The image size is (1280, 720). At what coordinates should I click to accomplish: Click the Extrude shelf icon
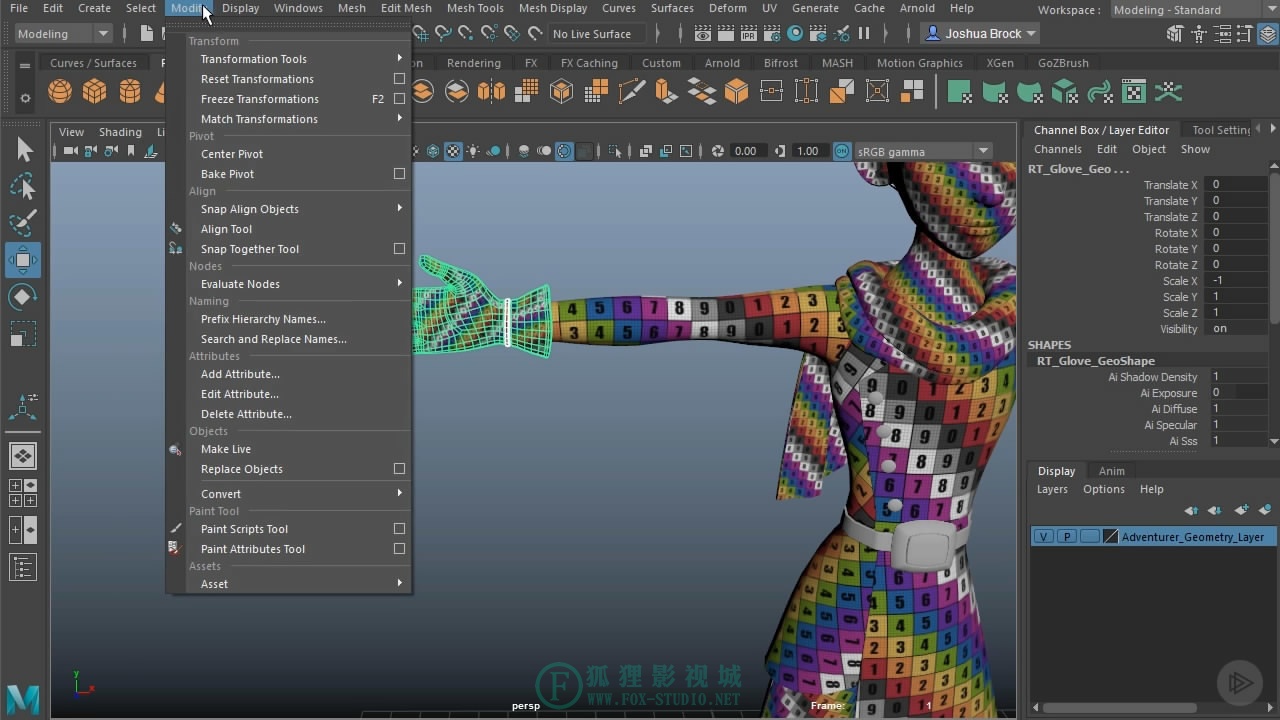click(667, 92)
